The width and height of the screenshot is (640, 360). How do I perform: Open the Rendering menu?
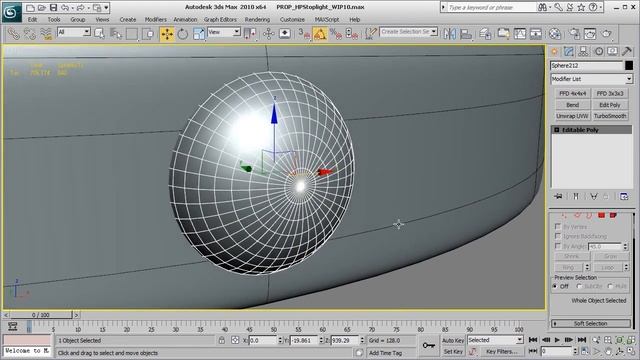(257, 19)
